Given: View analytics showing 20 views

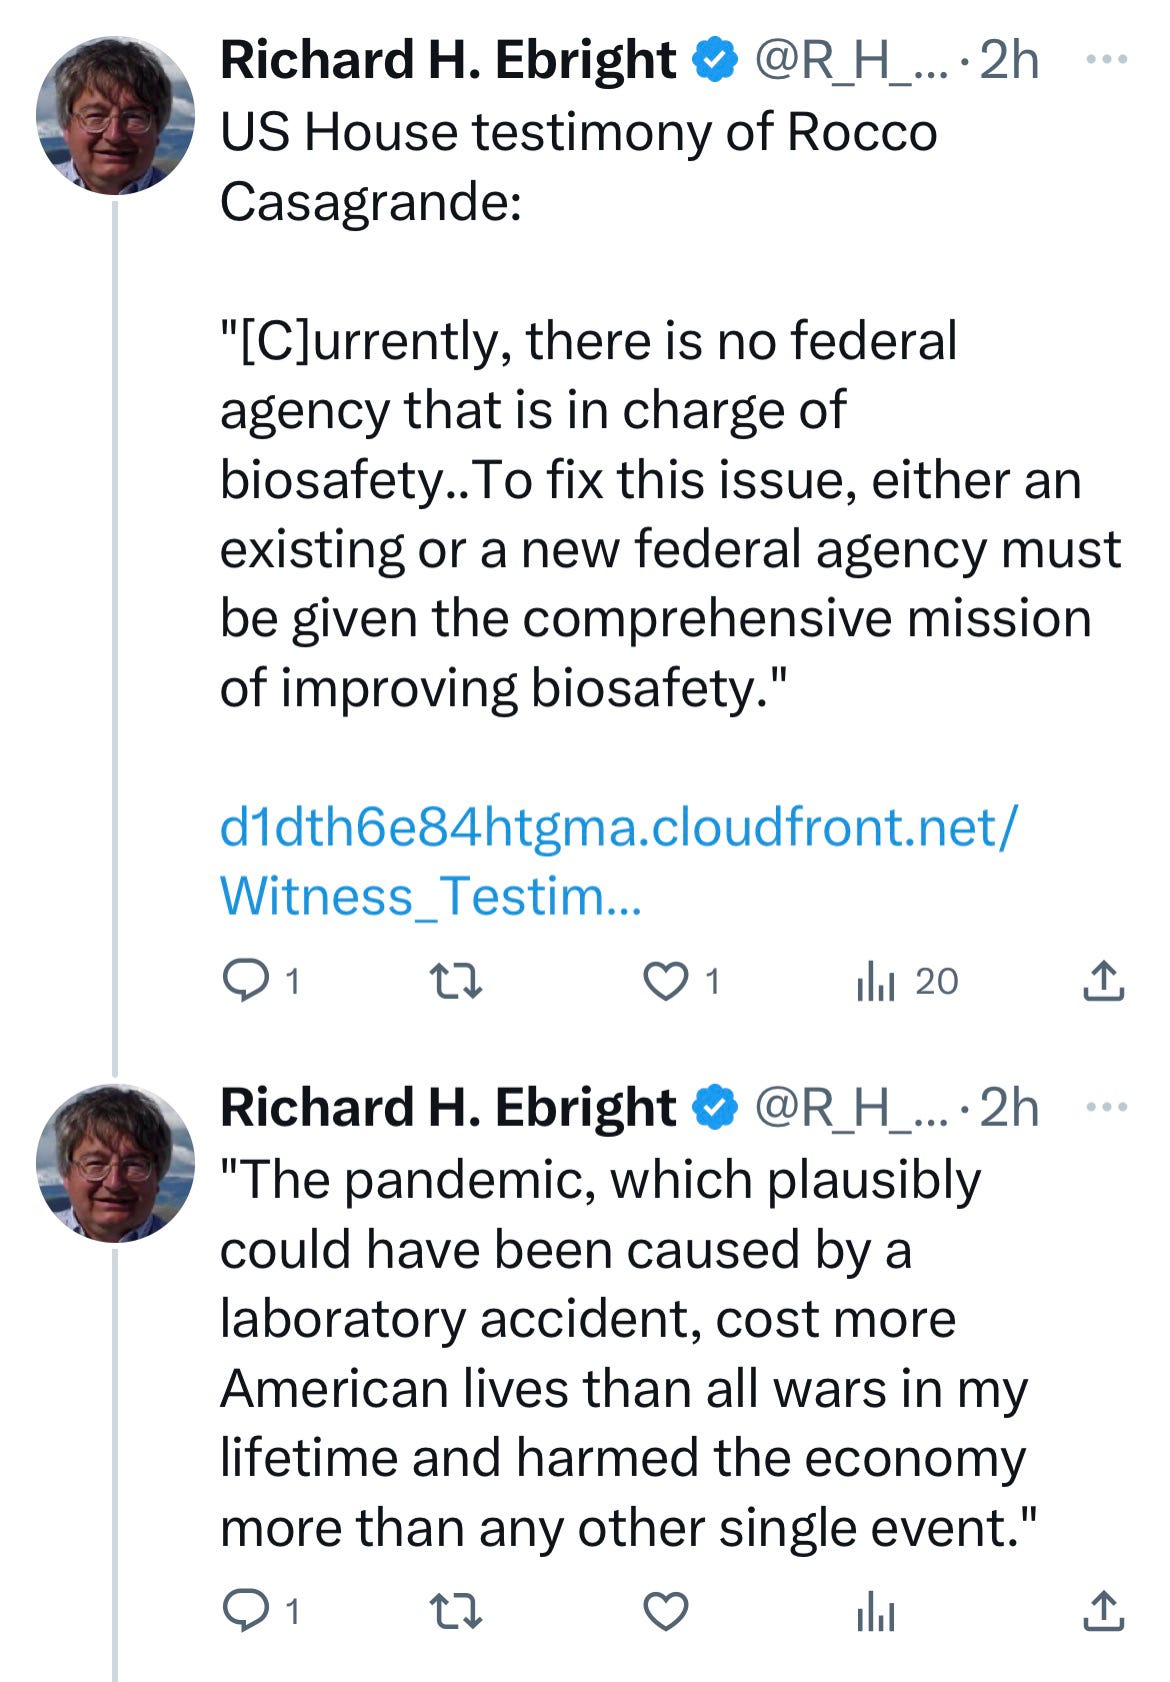Looking at the screenshot, I should pos(905,981).
